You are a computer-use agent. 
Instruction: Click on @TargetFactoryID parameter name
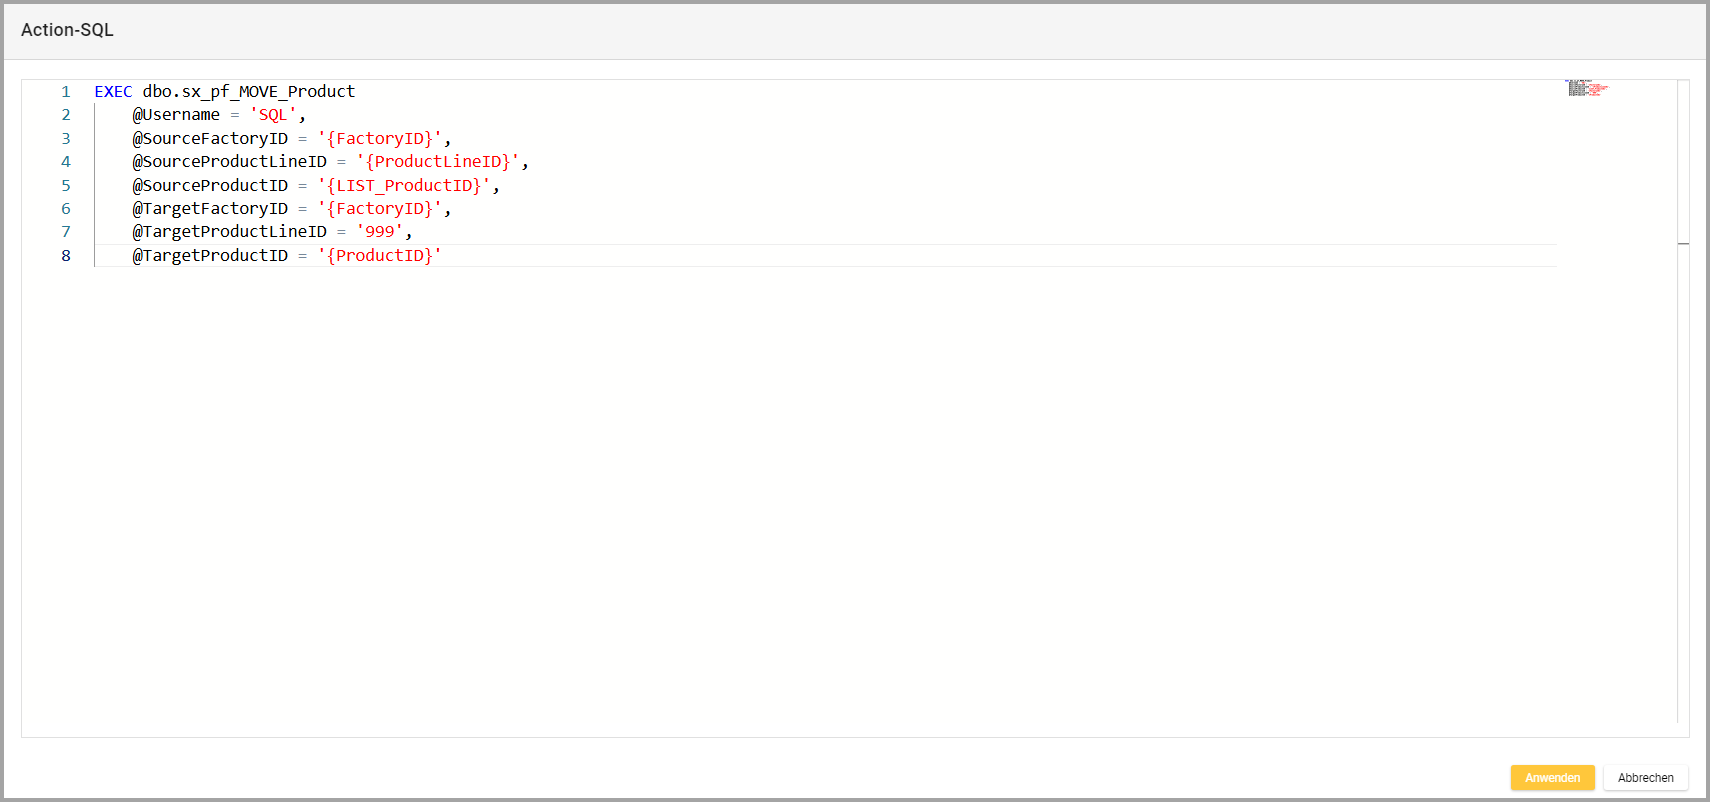(210, 209)
